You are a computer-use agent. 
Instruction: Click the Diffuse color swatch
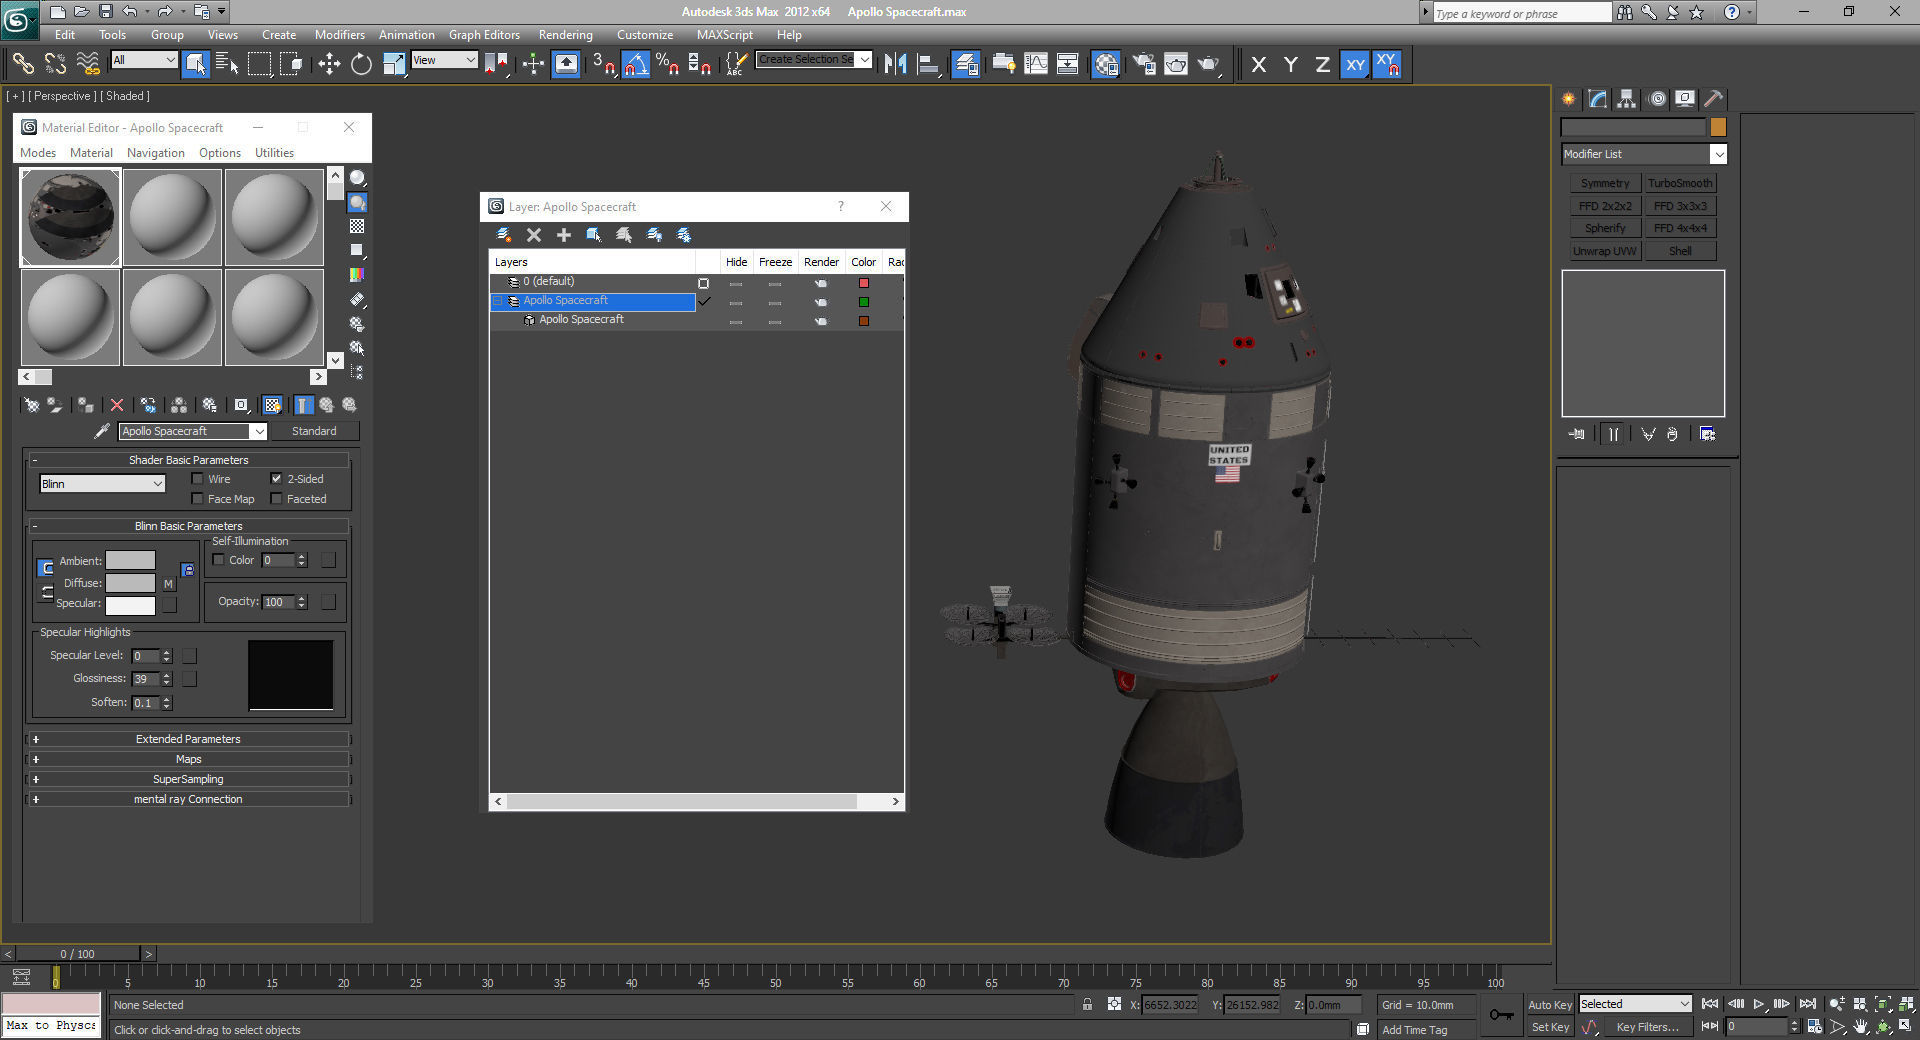[x=130, y=583]
